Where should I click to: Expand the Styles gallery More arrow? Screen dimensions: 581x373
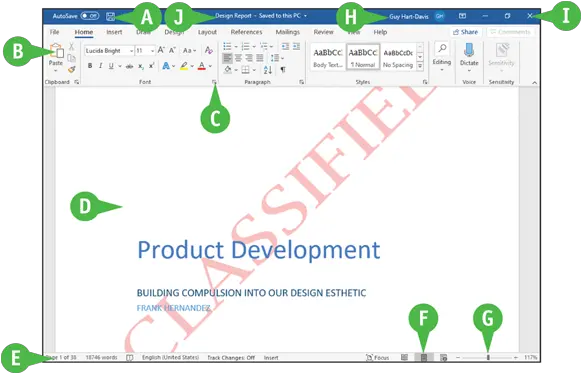click(x=420, y=66)
